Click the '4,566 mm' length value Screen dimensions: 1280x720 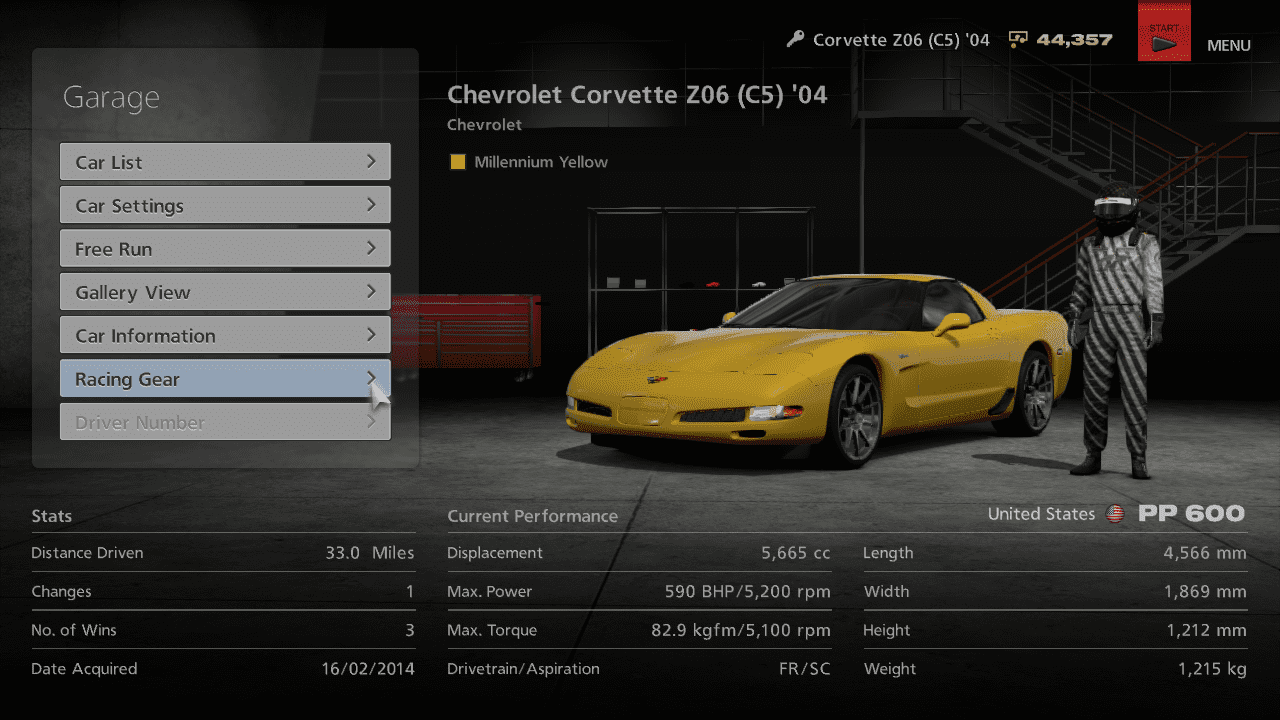coord(1205,553)
